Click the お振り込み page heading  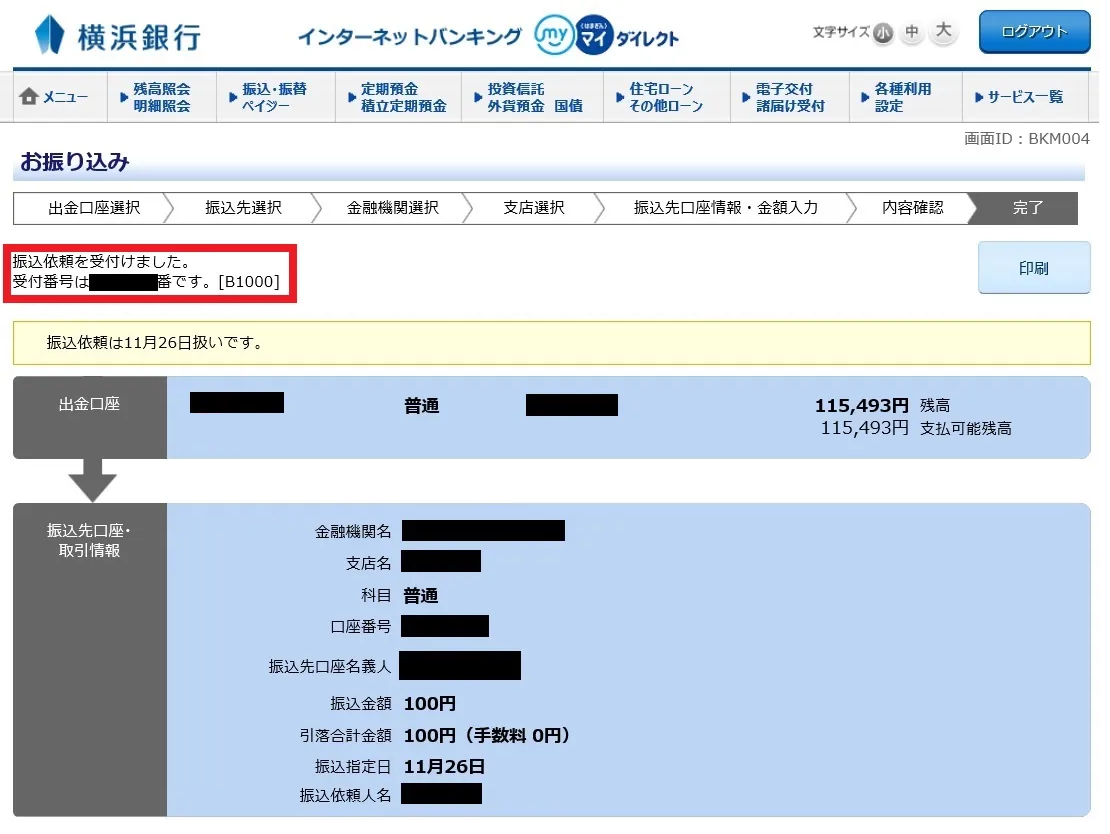(74, 162)
